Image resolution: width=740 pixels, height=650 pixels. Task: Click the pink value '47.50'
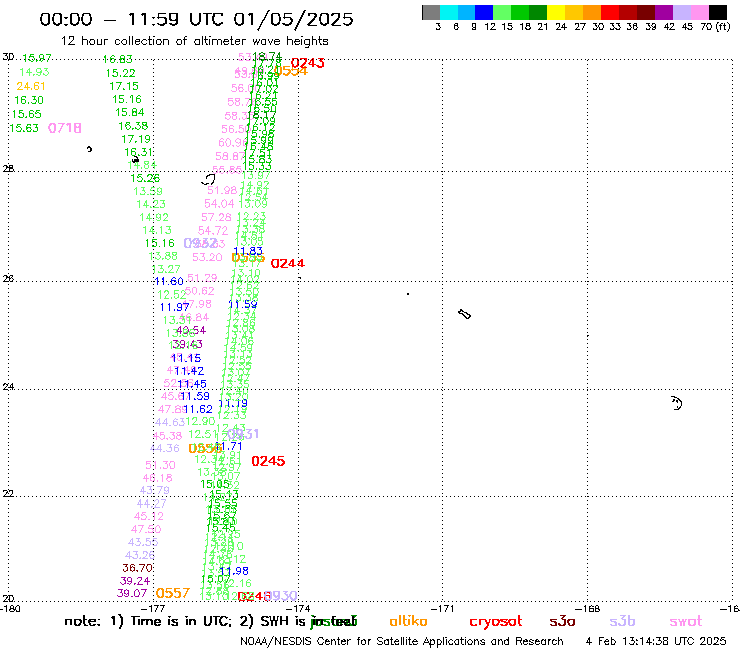click(146, 529)
